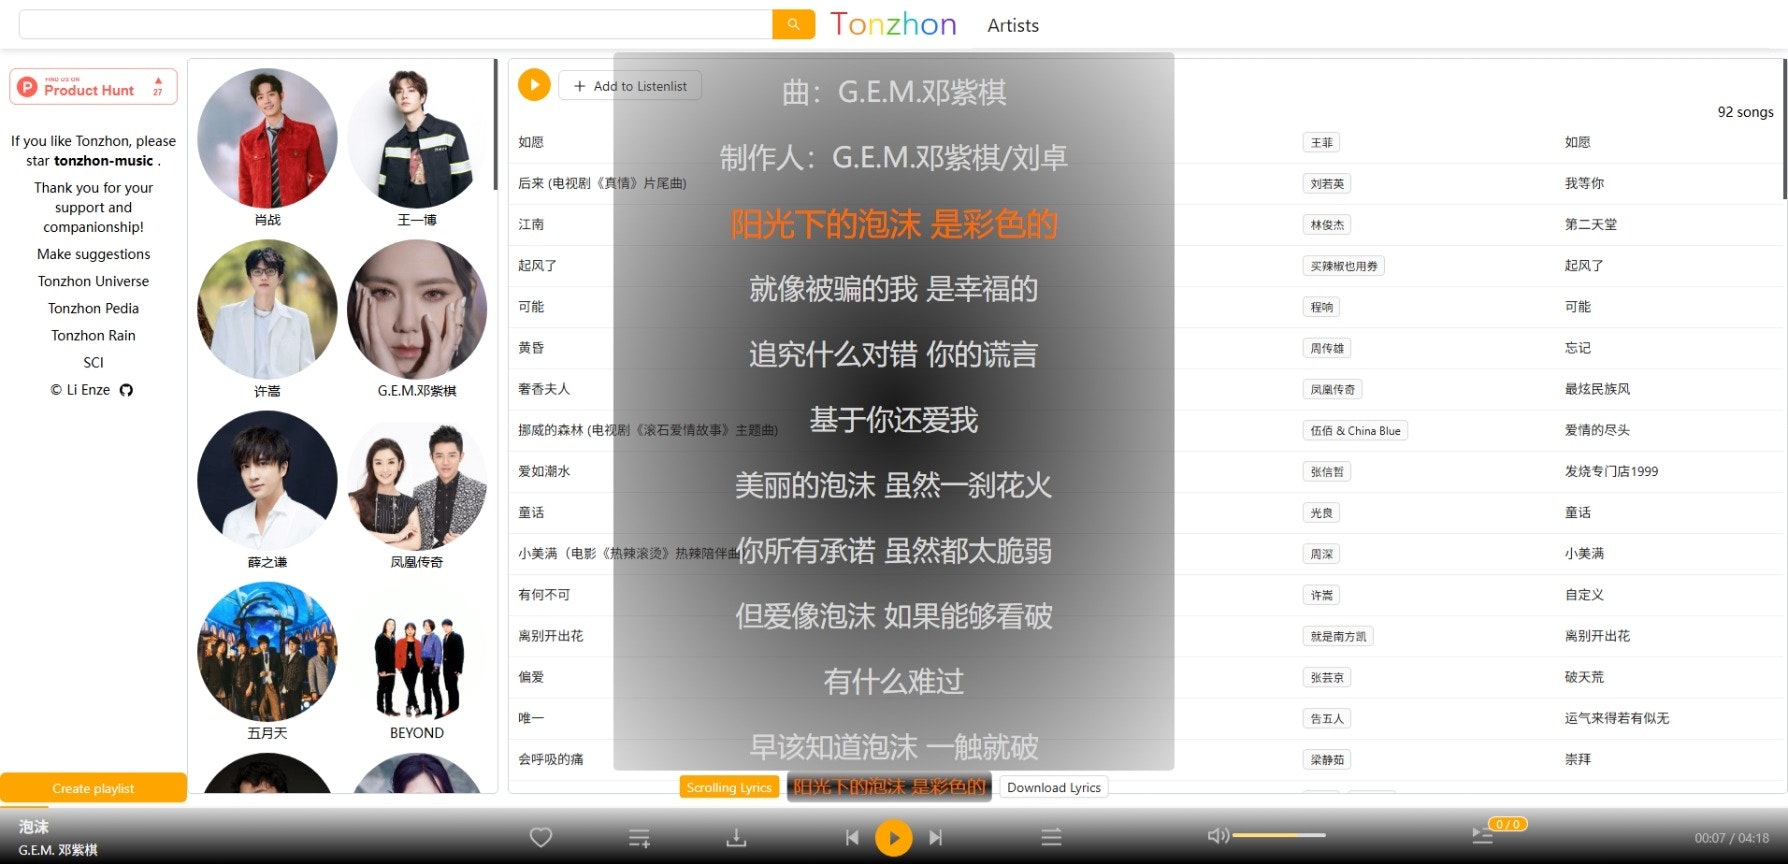Click song title 爱如潮水

pyautogui.click(x=544, y=471)
